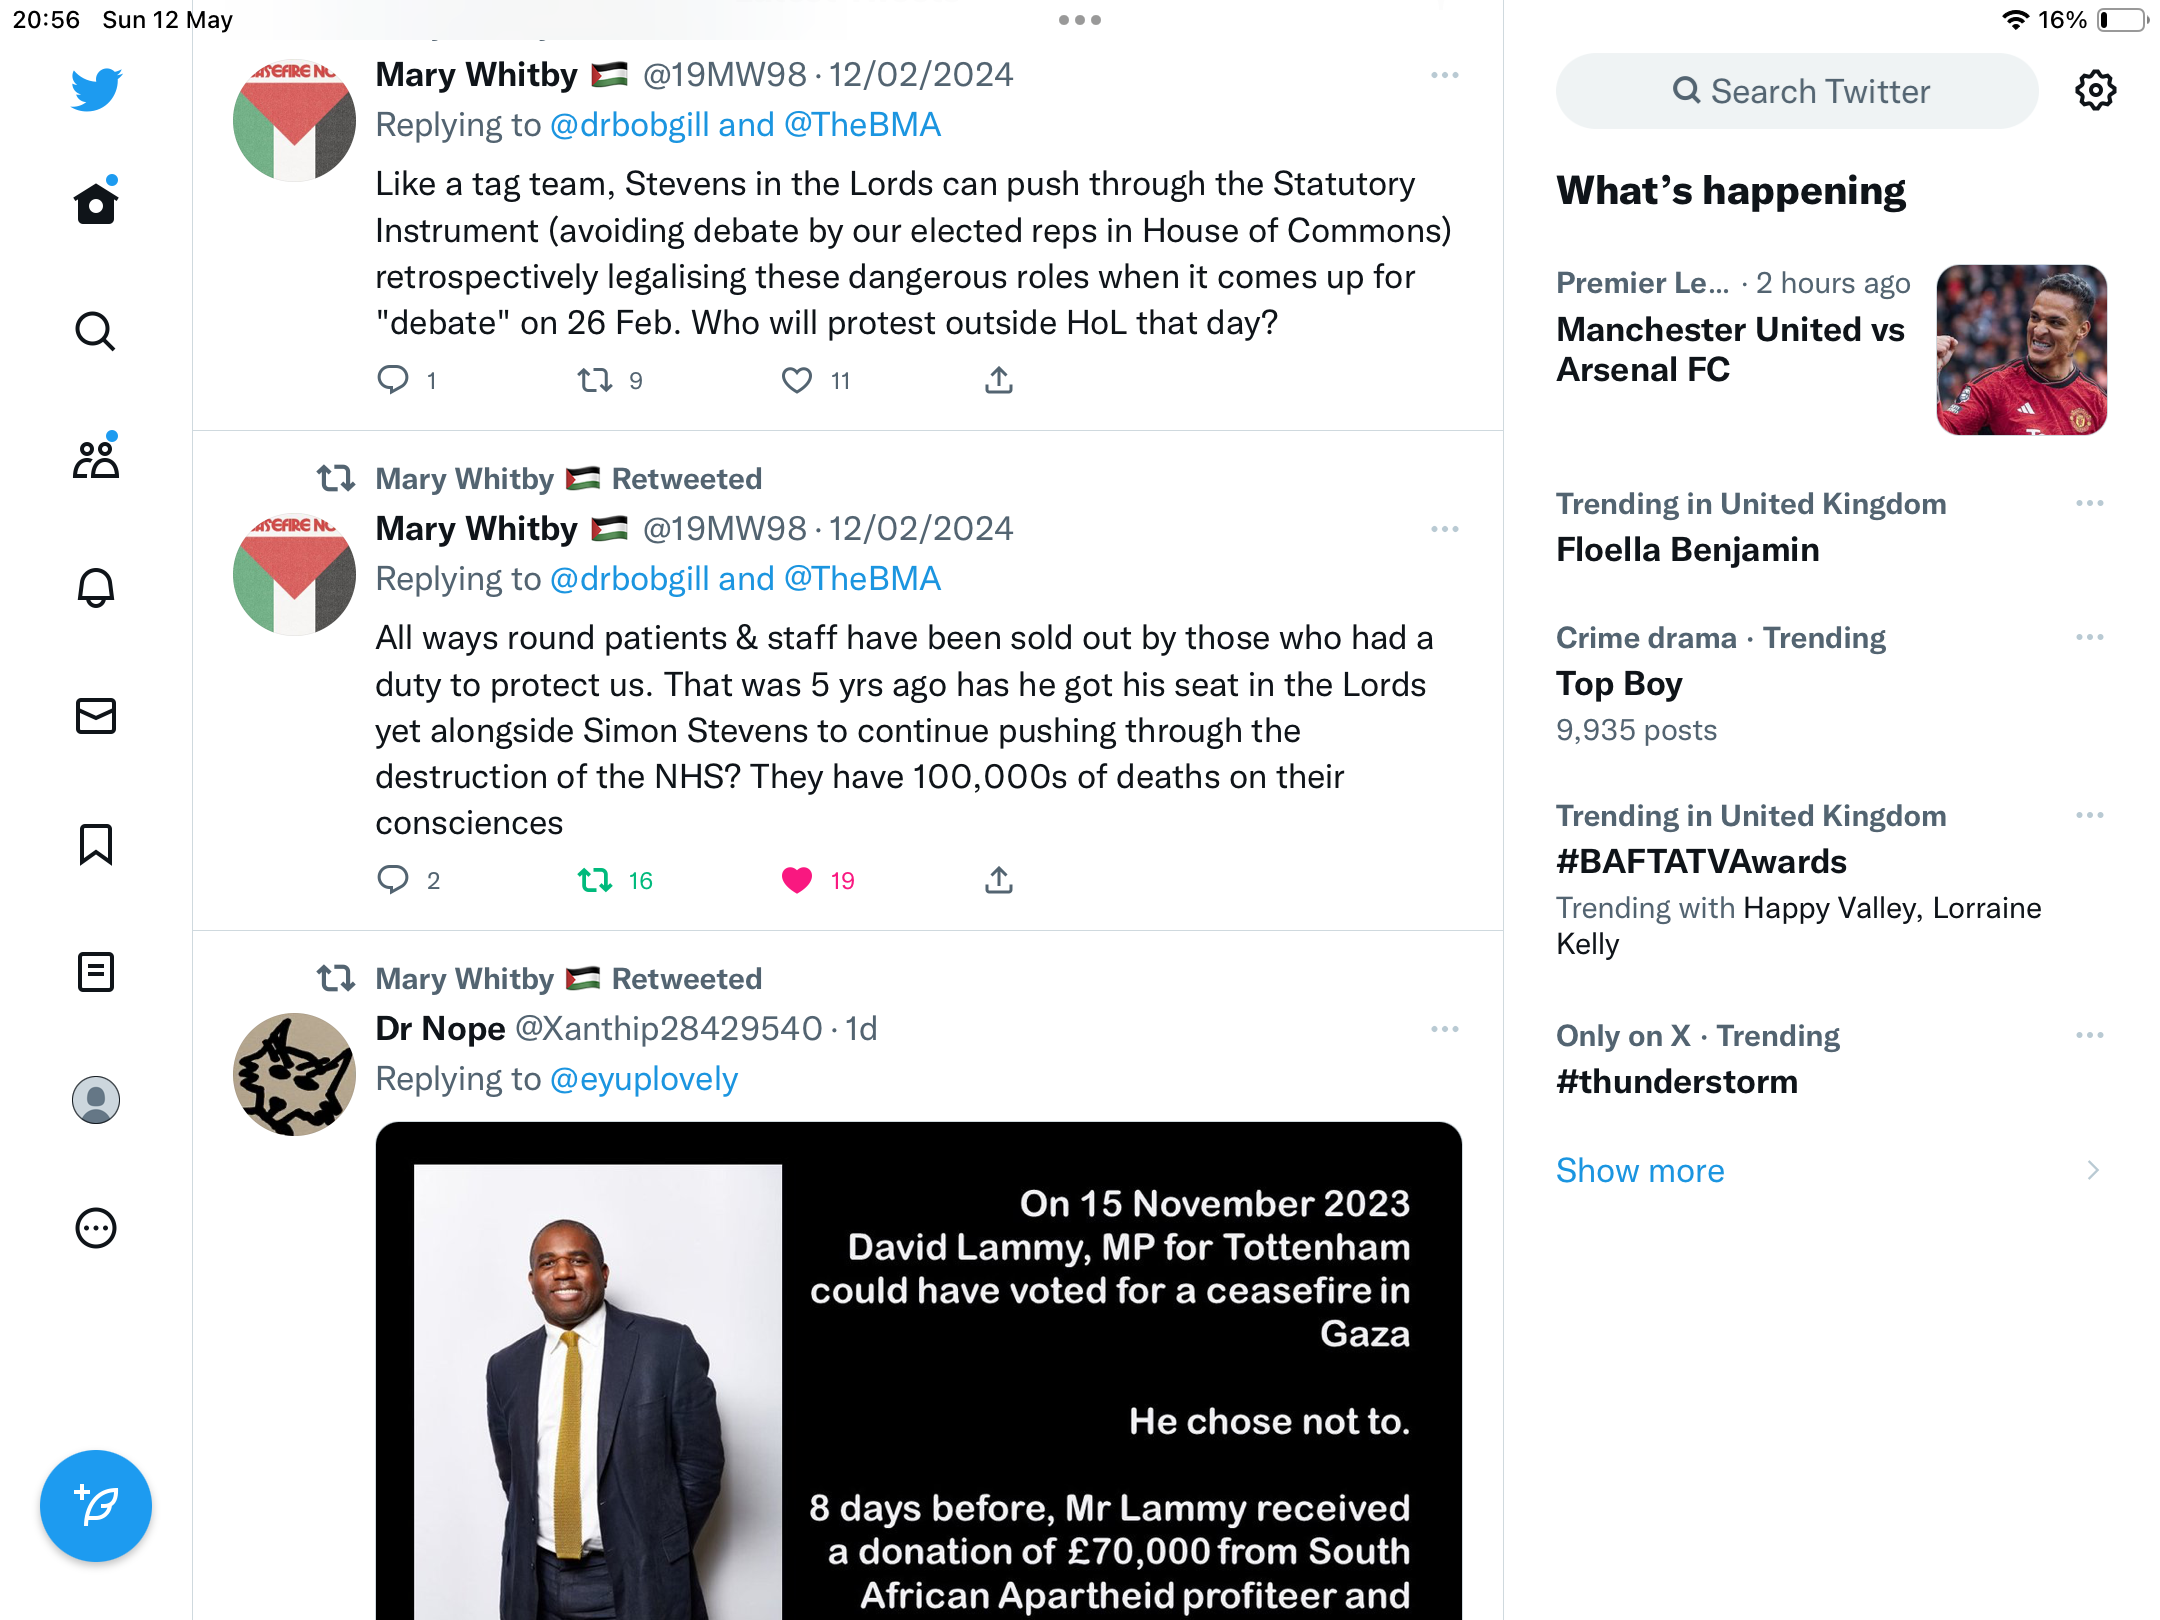
Task: Open Profile from sidebar avatar
Action: pos(96,1100)
